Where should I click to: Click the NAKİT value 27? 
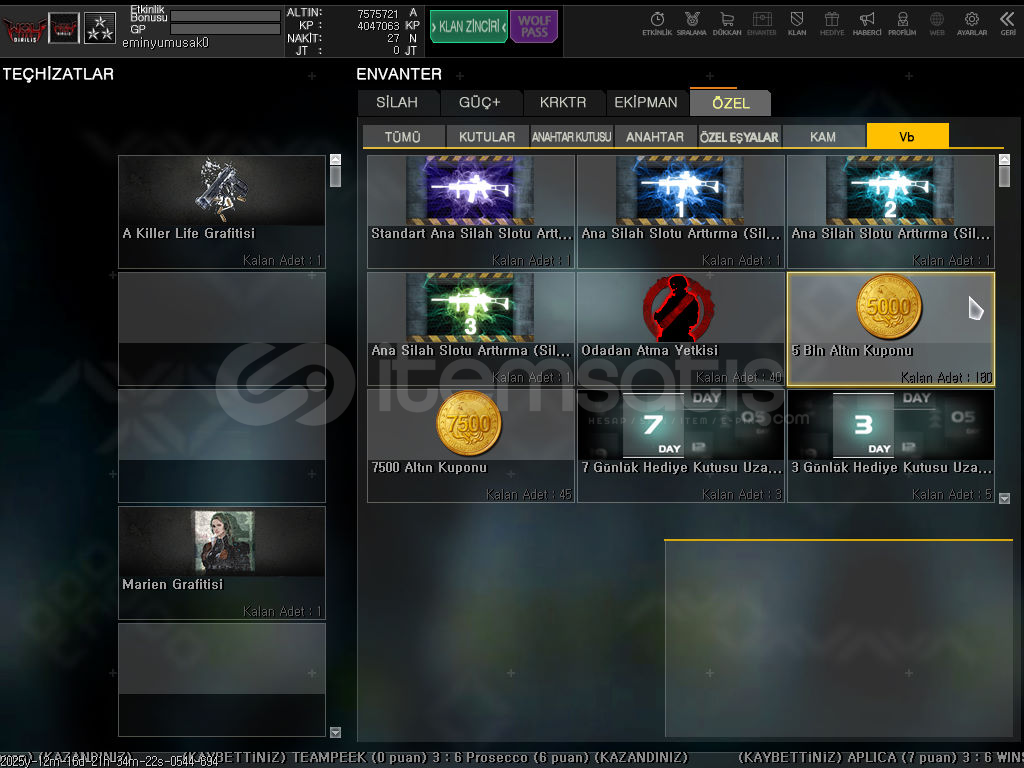click(393, 39)
